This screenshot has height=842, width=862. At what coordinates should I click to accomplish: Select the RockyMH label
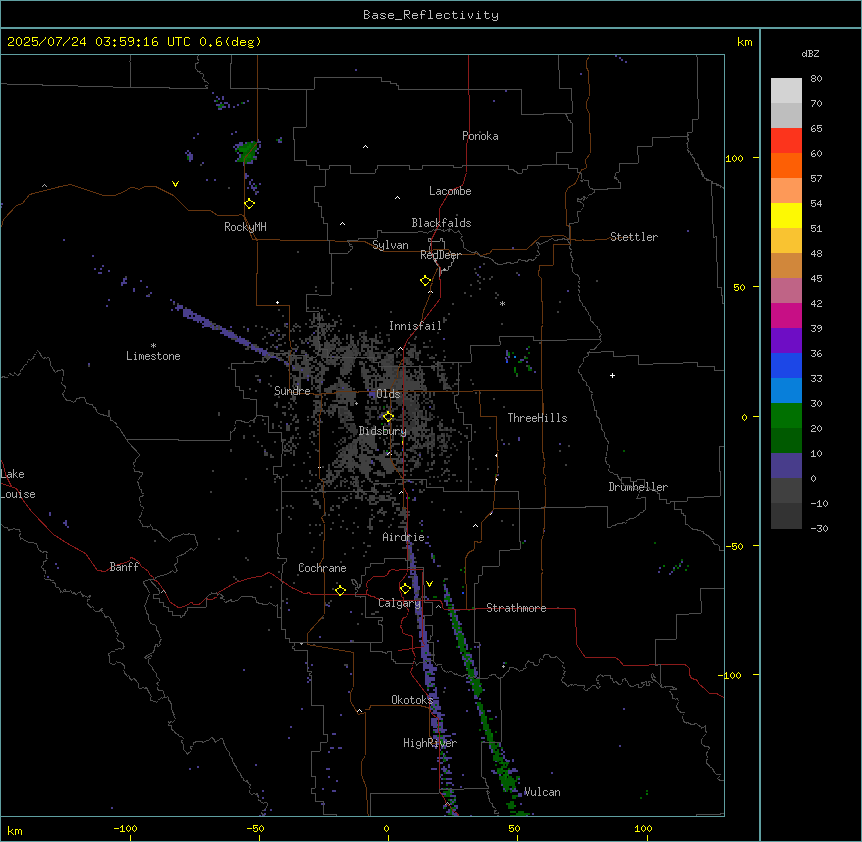pyautogui.click(x=245, y=227)
